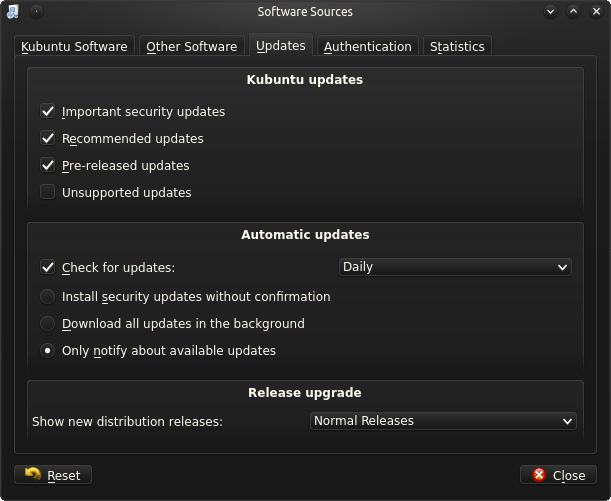Toggle Pre-released updates checkbox
611x501 pixels.
pyautogui.click(x=47, y=166)
